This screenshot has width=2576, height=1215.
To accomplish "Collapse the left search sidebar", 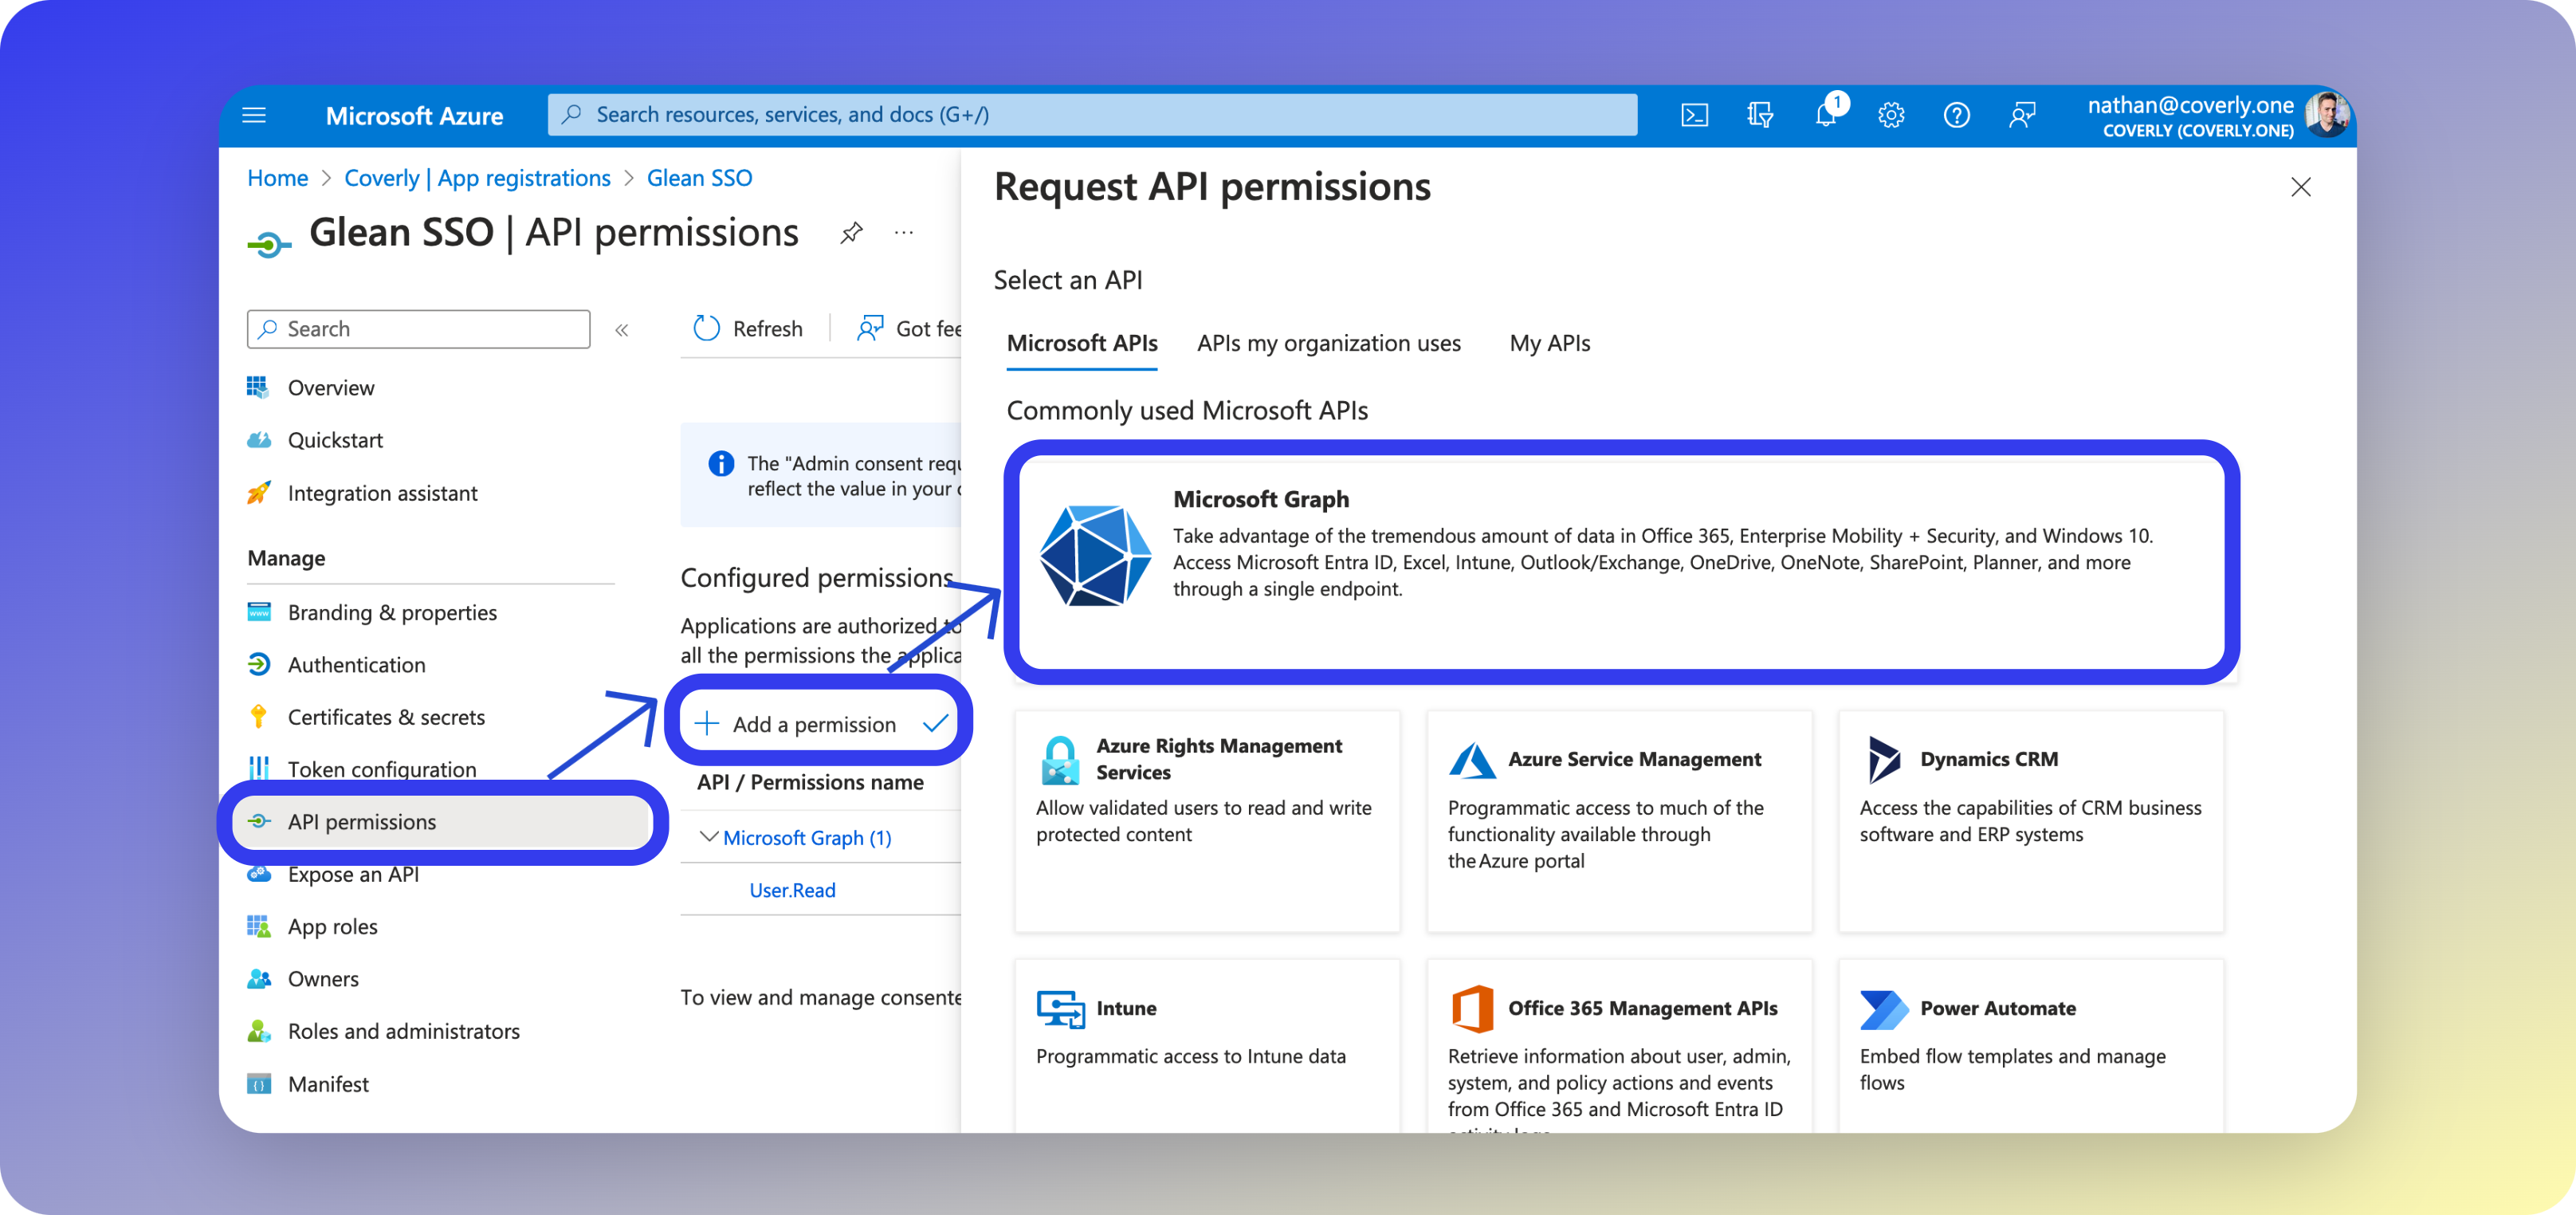I will 622,329.
